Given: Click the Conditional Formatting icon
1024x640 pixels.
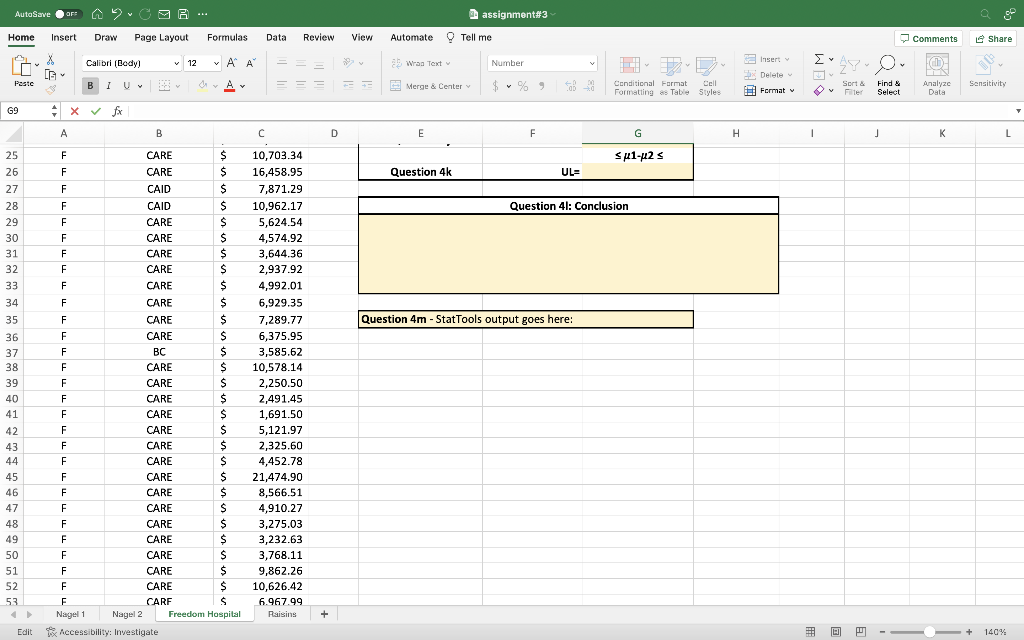Looking at the screenshot, I should [x=630, y=66].
